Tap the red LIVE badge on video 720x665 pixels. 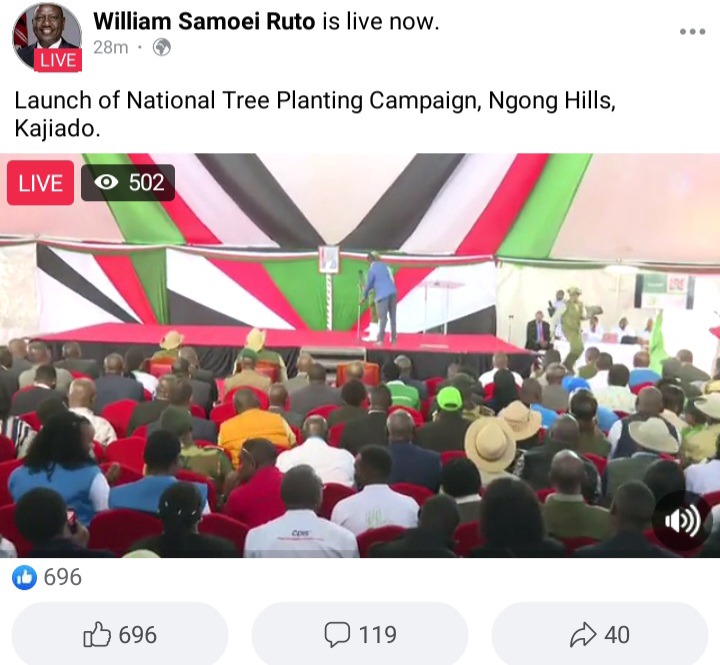(x=40, y=183)
